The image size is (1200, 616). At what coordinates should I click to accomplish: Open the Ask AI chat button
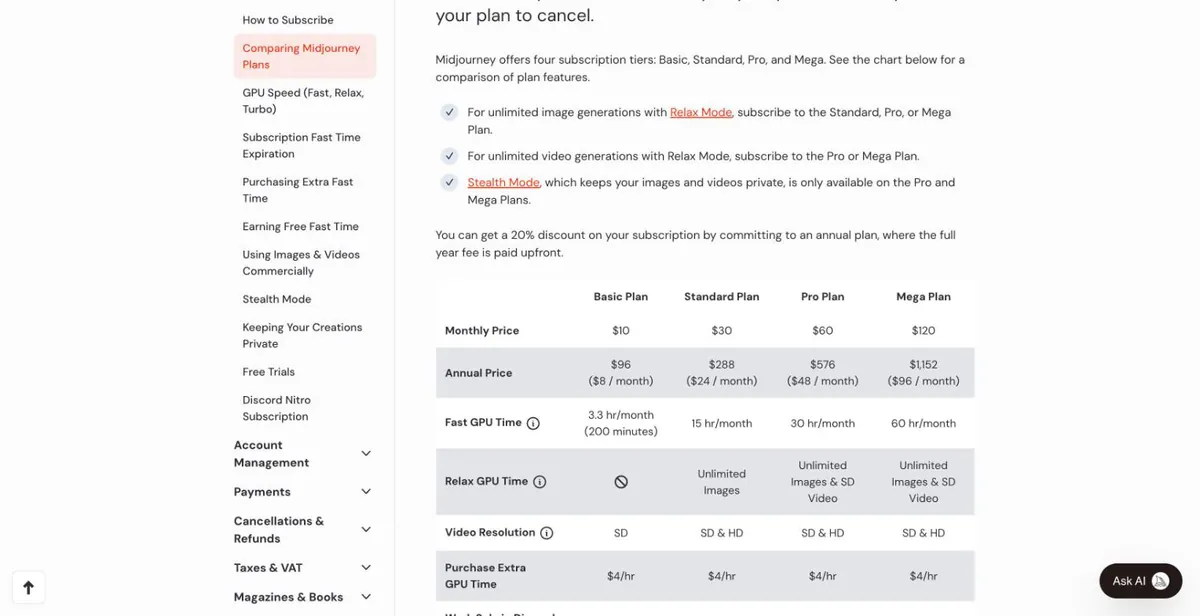(x=1141, y=581)
